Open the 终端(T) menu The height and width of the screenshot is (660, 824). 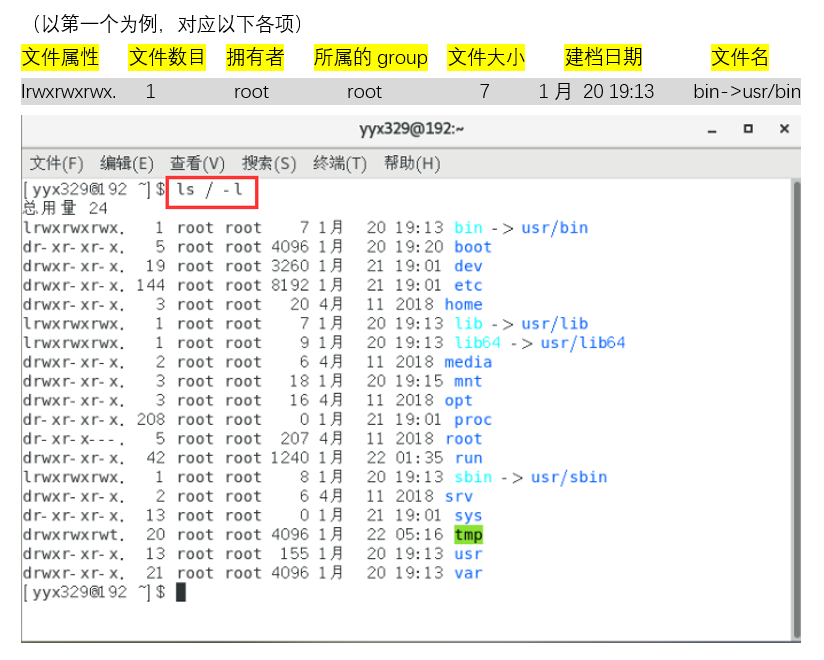click(x=339, y=163)
